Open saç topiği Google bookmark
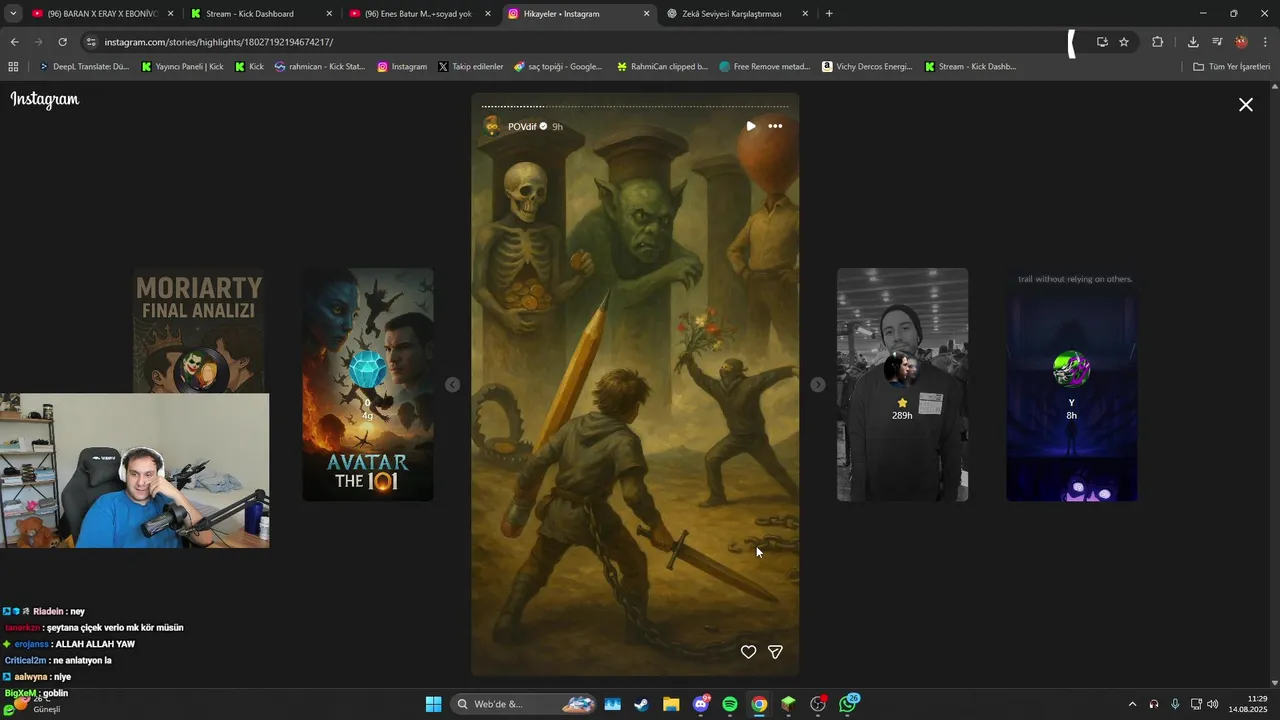 tap(558, 67)
